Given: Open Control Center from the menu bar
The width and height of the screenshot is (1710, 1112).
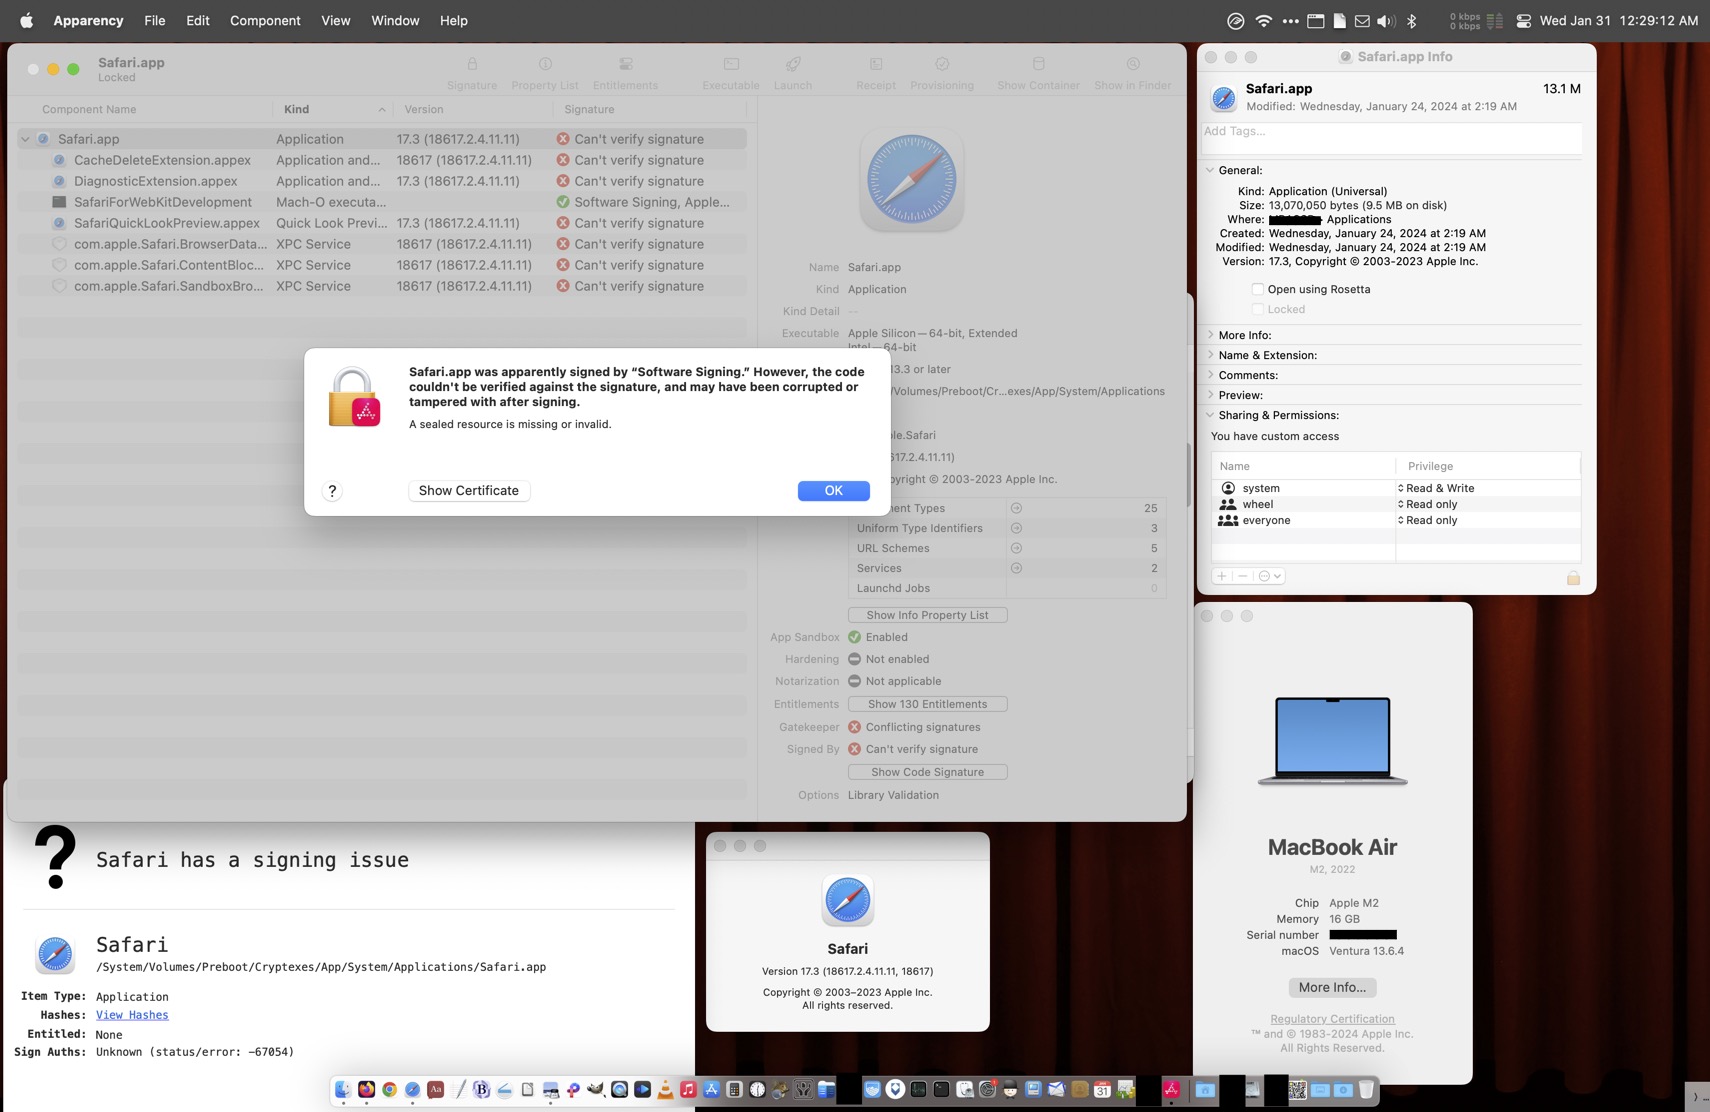Looking at the screenshot, I should (1523, 21).
